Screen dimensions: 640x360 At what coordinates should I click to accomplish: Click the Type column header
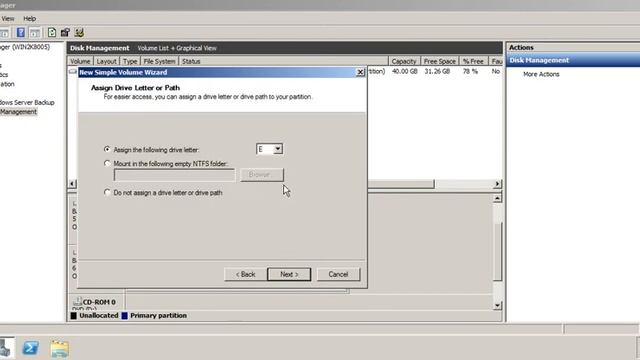coord(130,61)
